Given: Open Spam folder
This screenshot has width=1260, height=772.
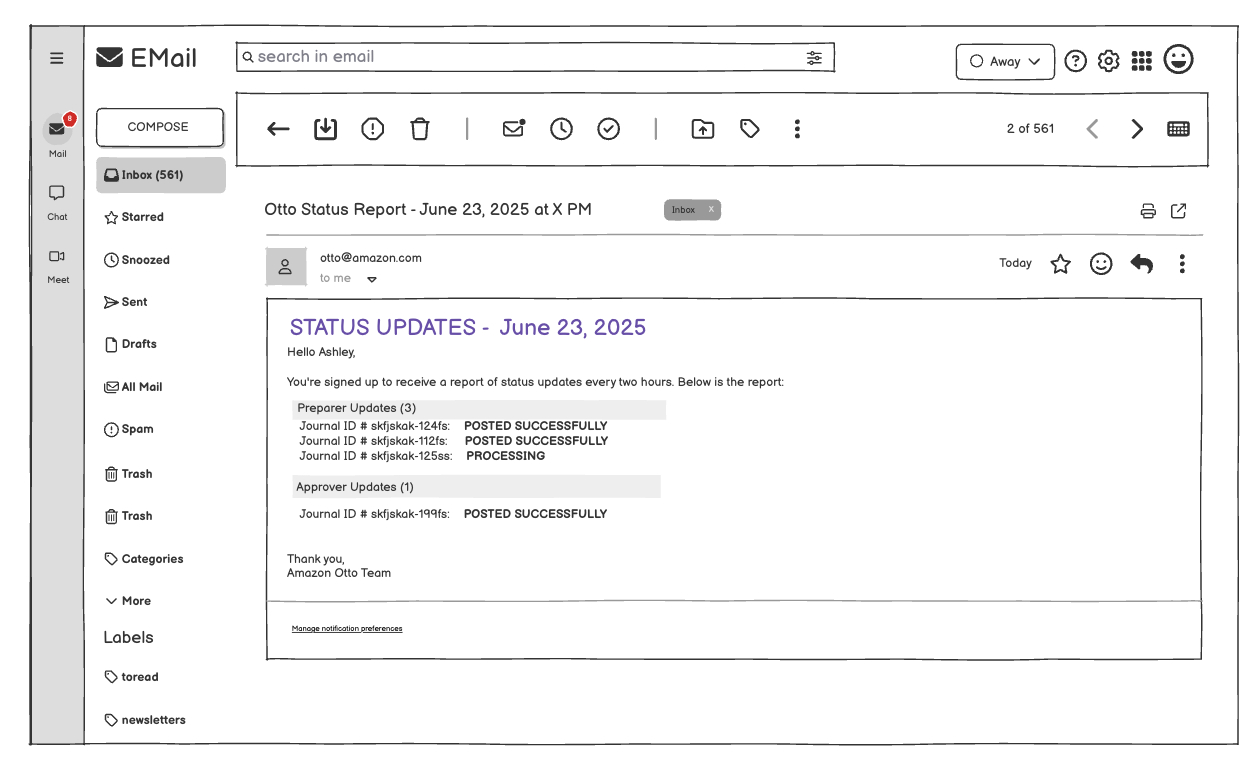Looking at the screenshot, I should [129, 429].
